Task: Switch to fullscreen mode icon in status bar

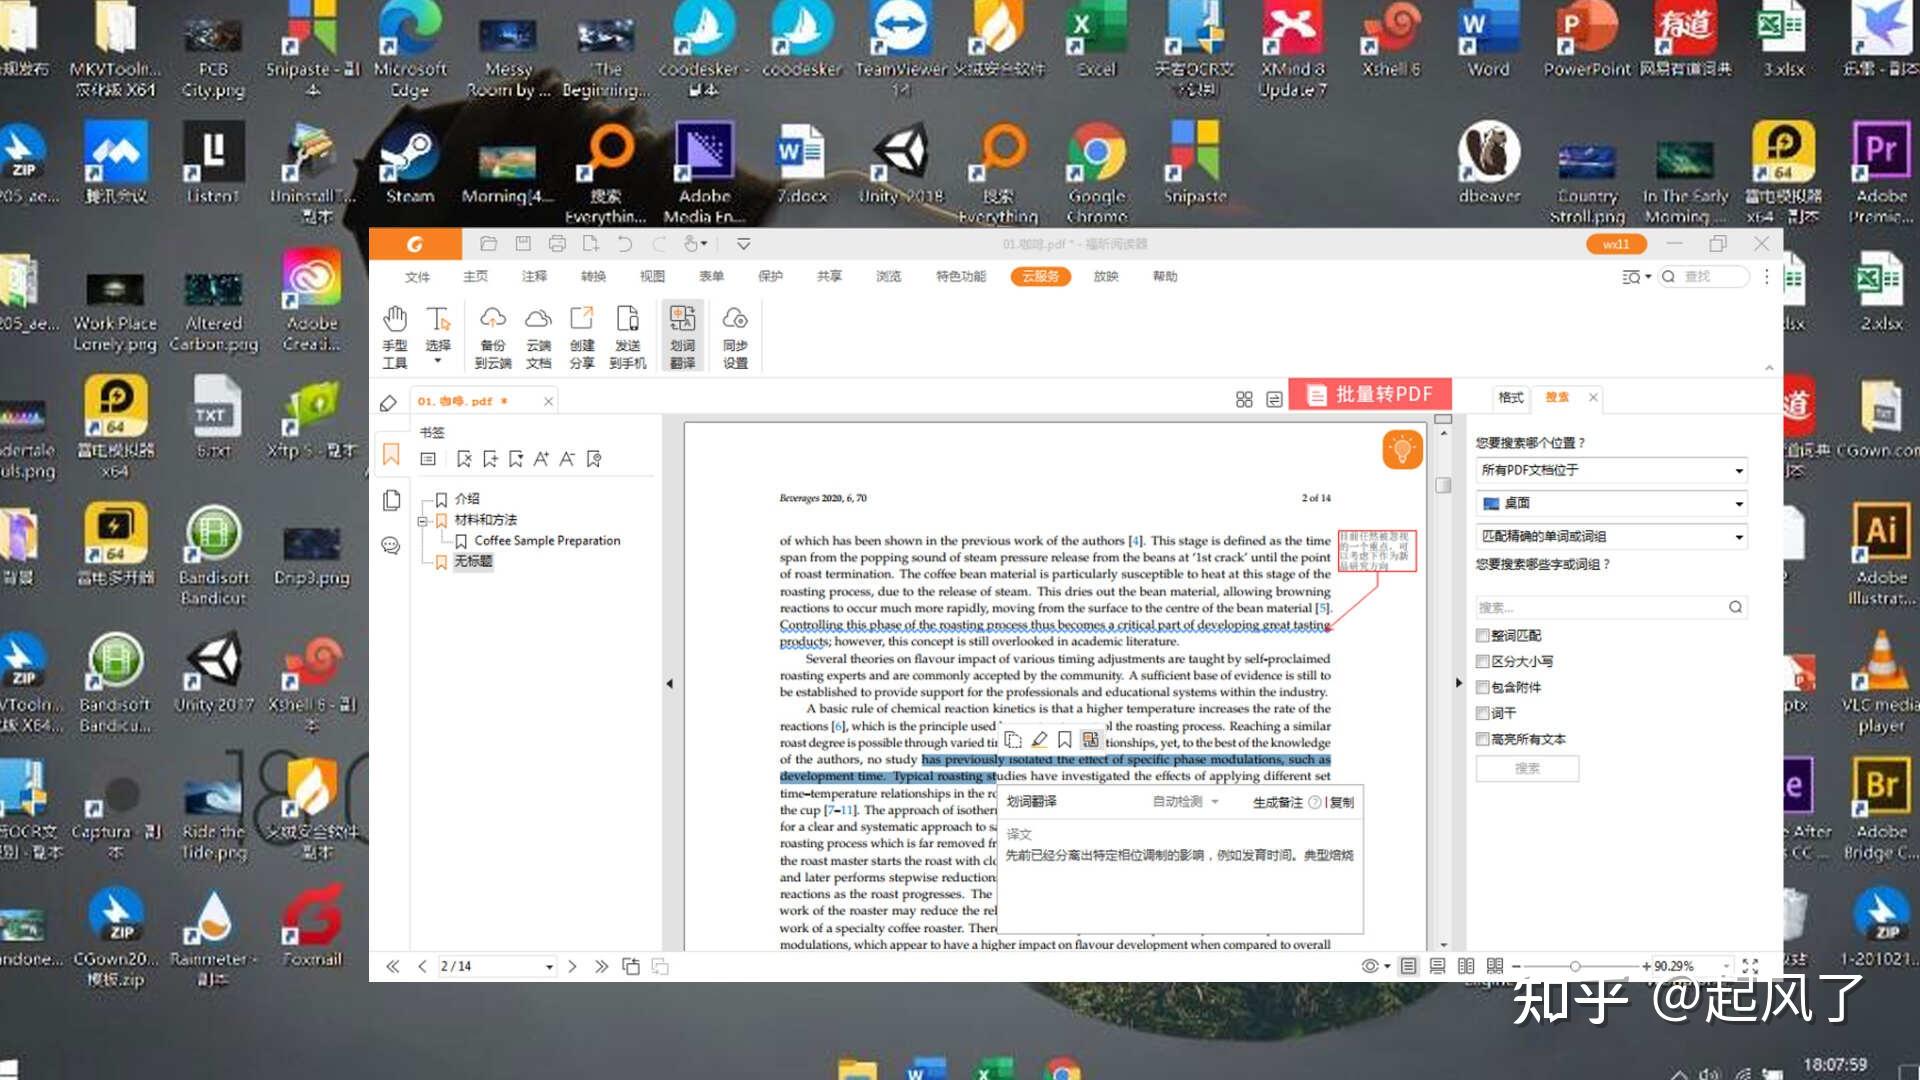Action: tap(1750, 966)
